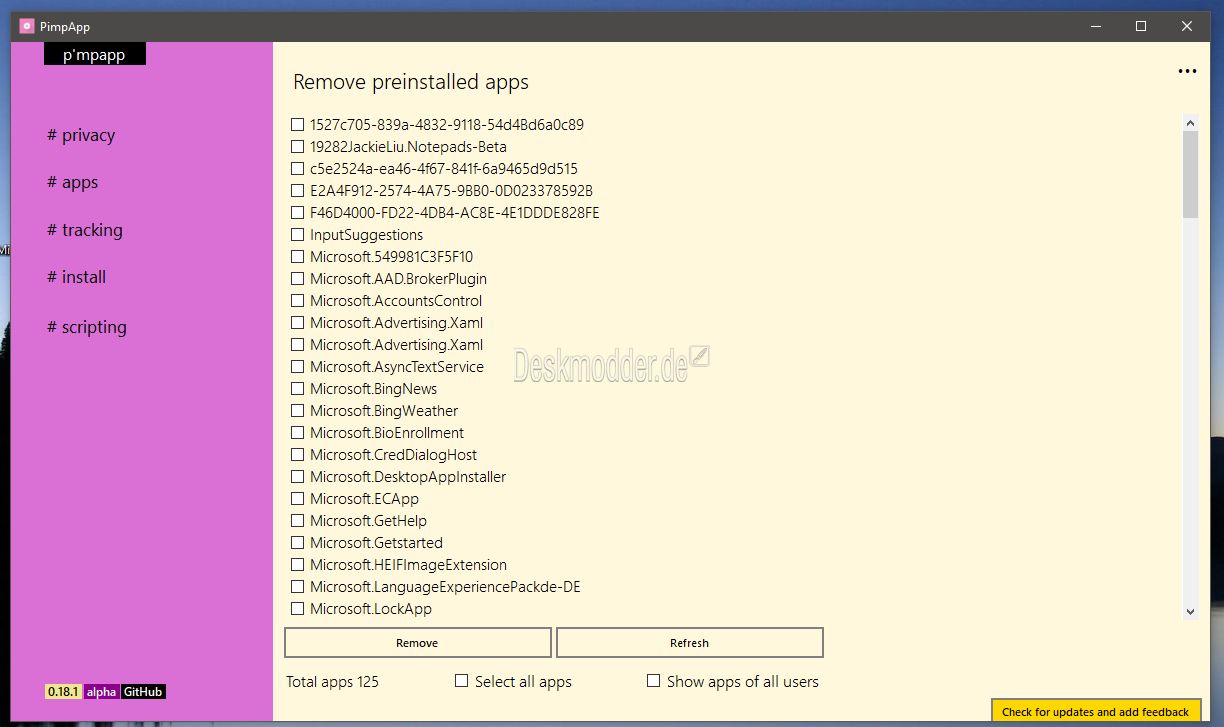Click the p'mpapp logo label
Viewport: 1224px width, 727px height.
point(95,54)
